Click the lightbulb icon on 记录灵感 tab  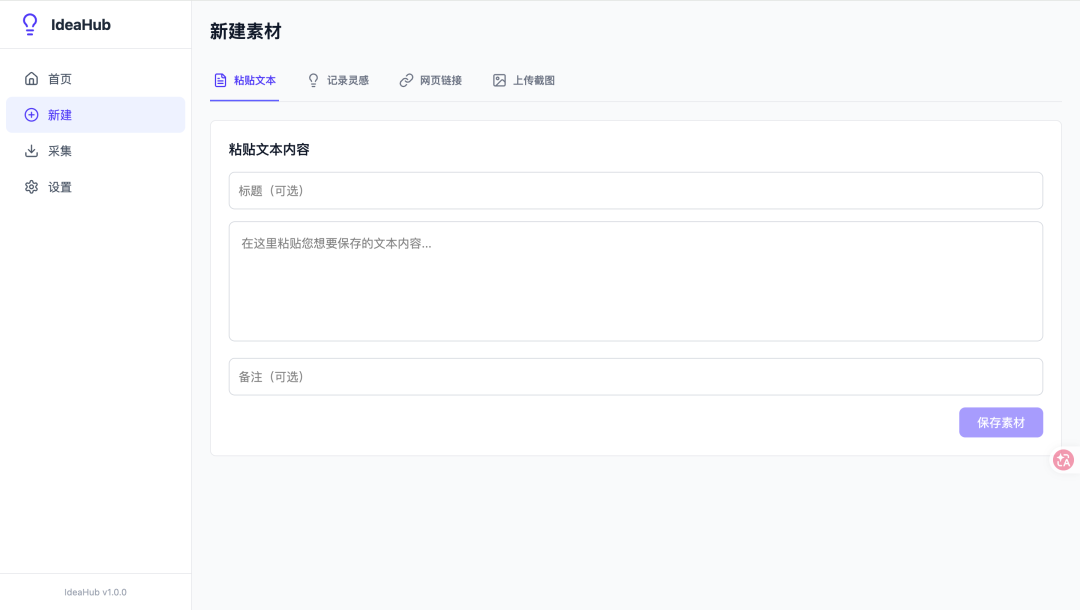point(313,80)
